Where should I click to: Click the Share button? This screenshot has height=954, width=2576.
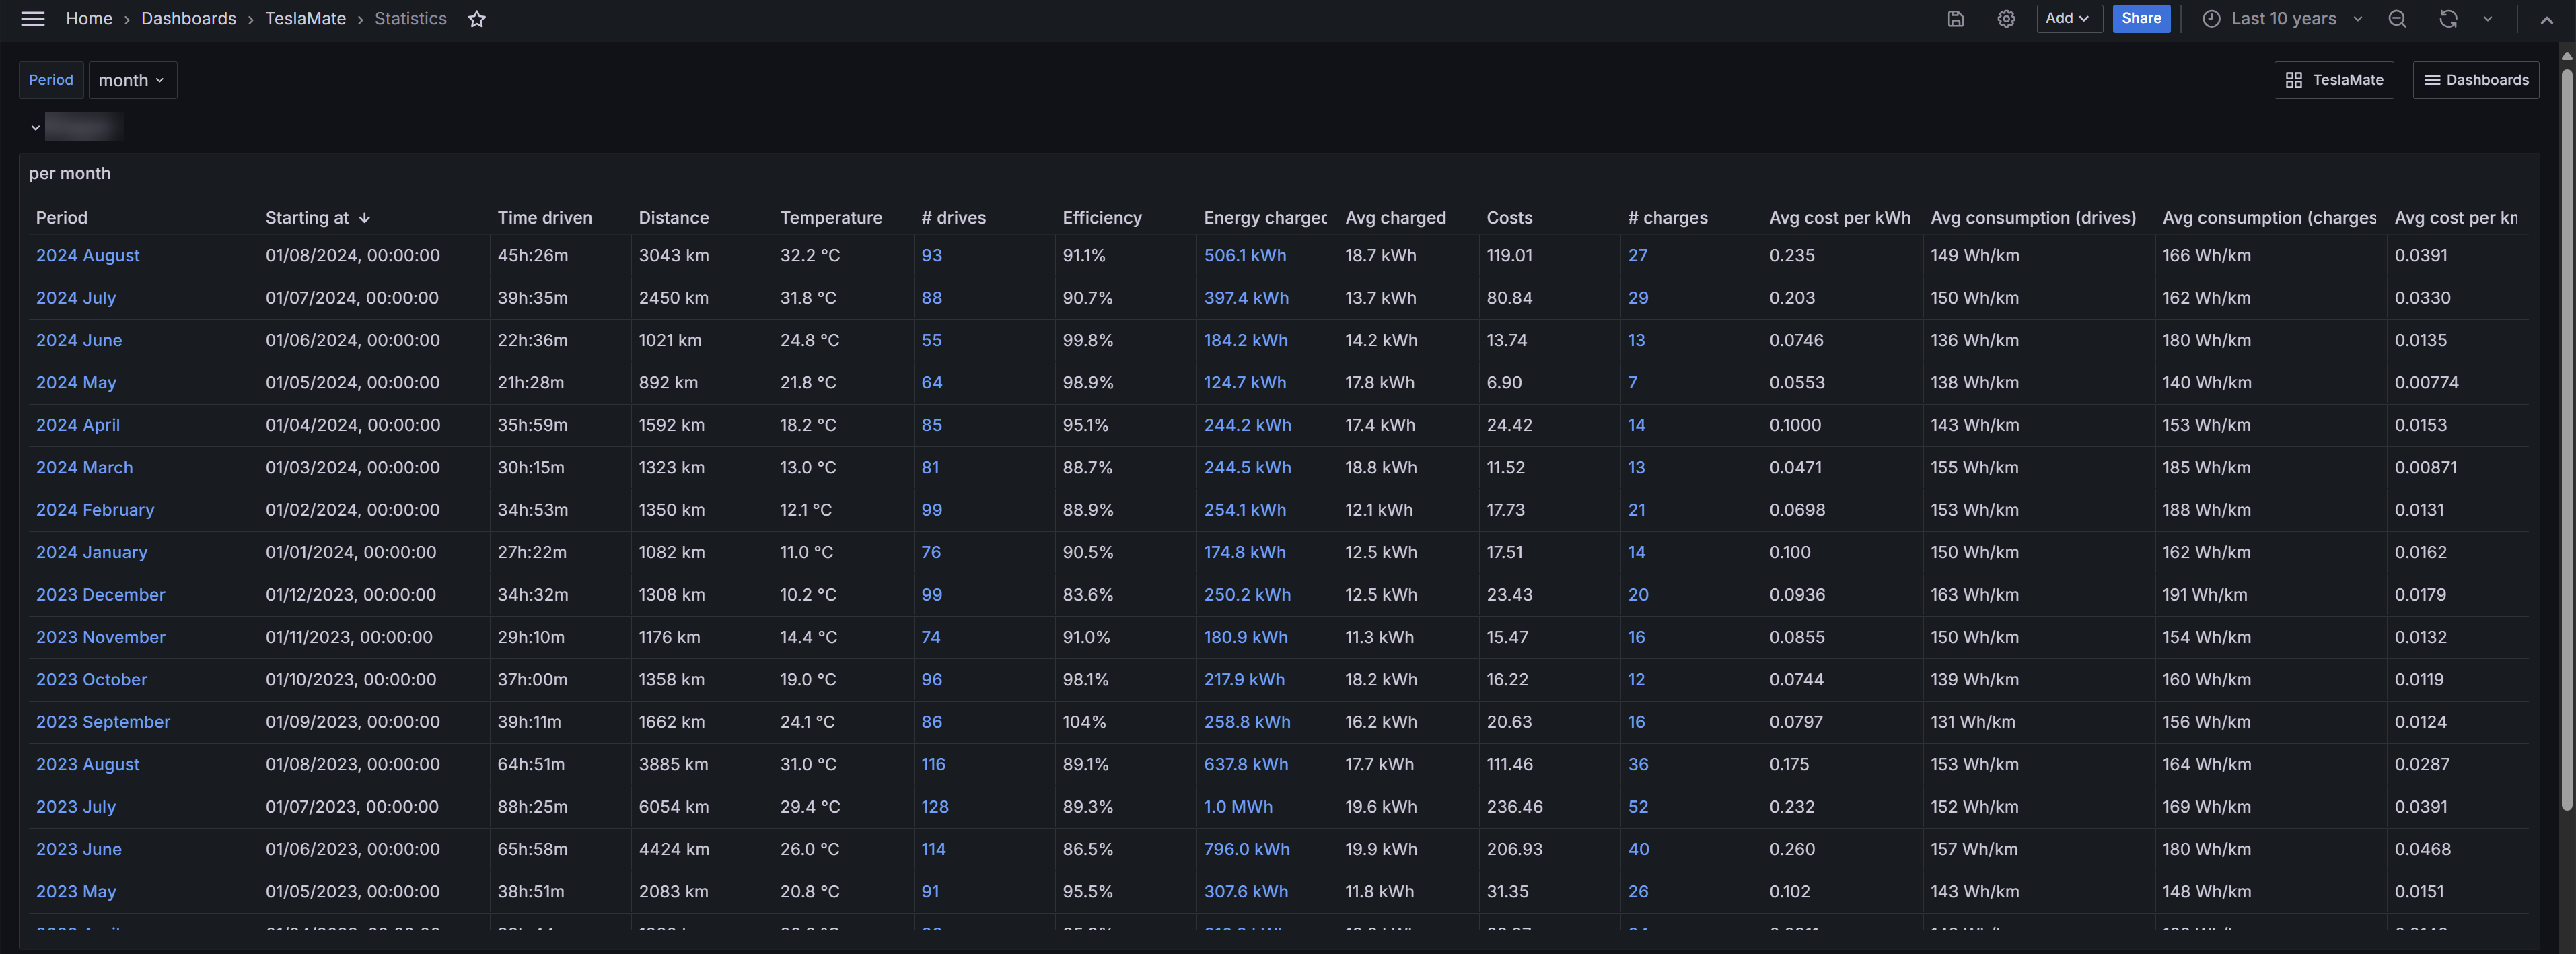[x=2140, y=19]
